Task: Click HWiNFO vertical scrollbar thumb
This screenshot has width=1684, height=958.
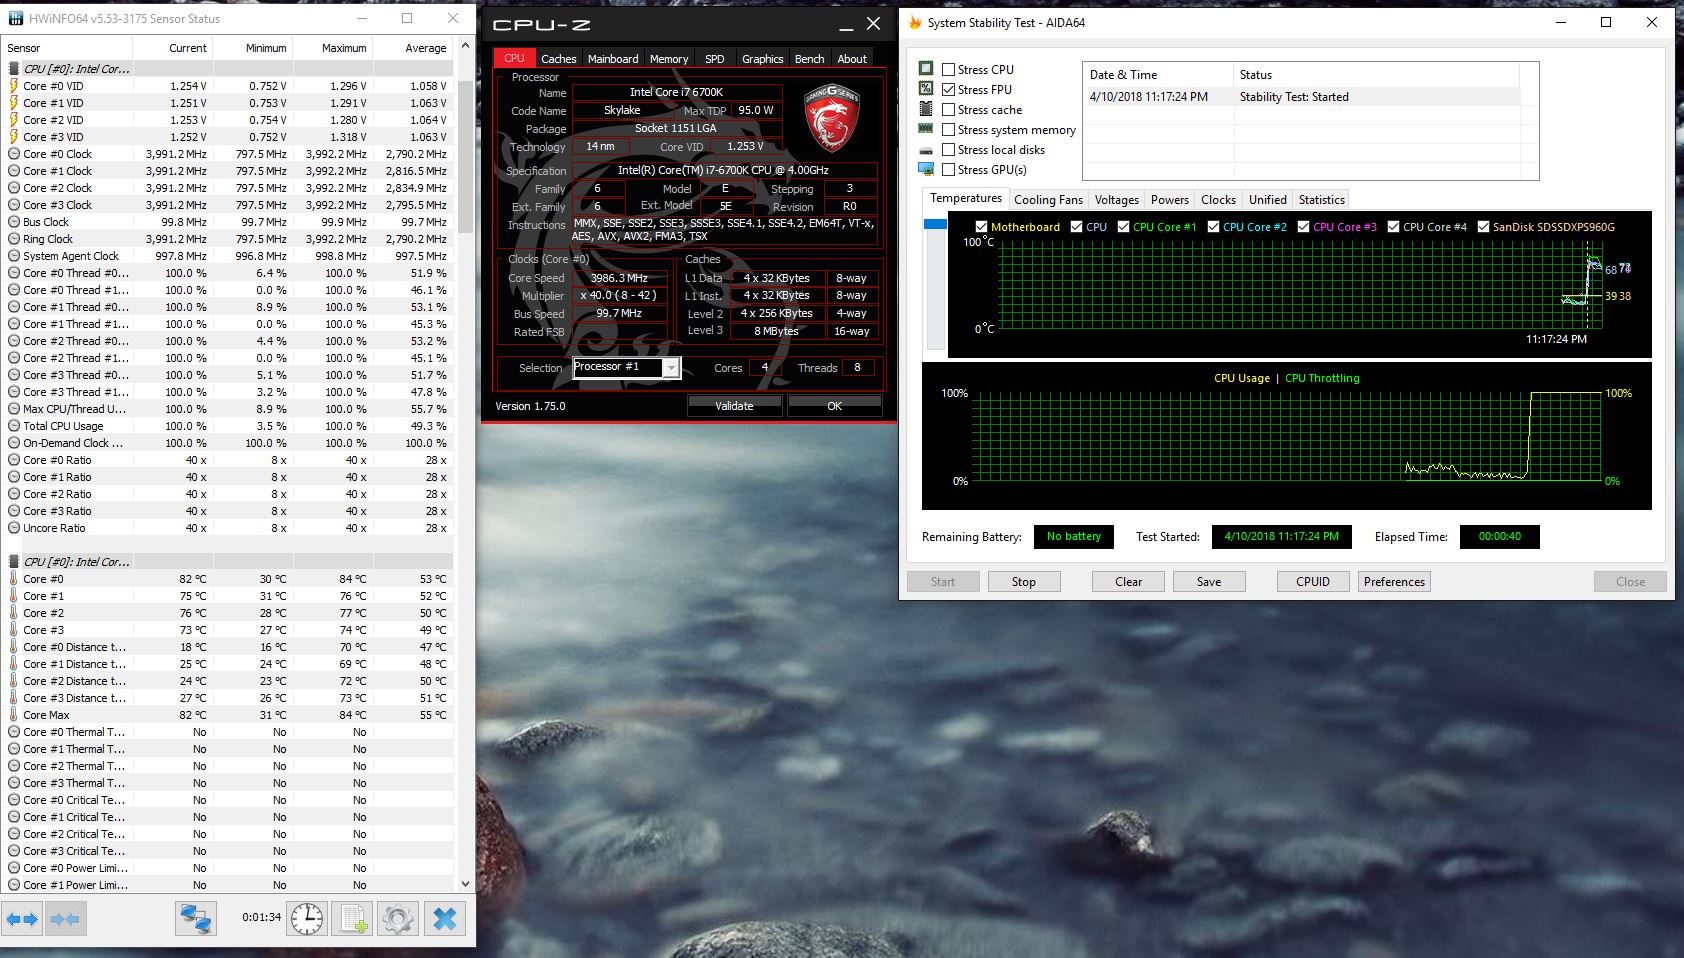Action: 465,155
